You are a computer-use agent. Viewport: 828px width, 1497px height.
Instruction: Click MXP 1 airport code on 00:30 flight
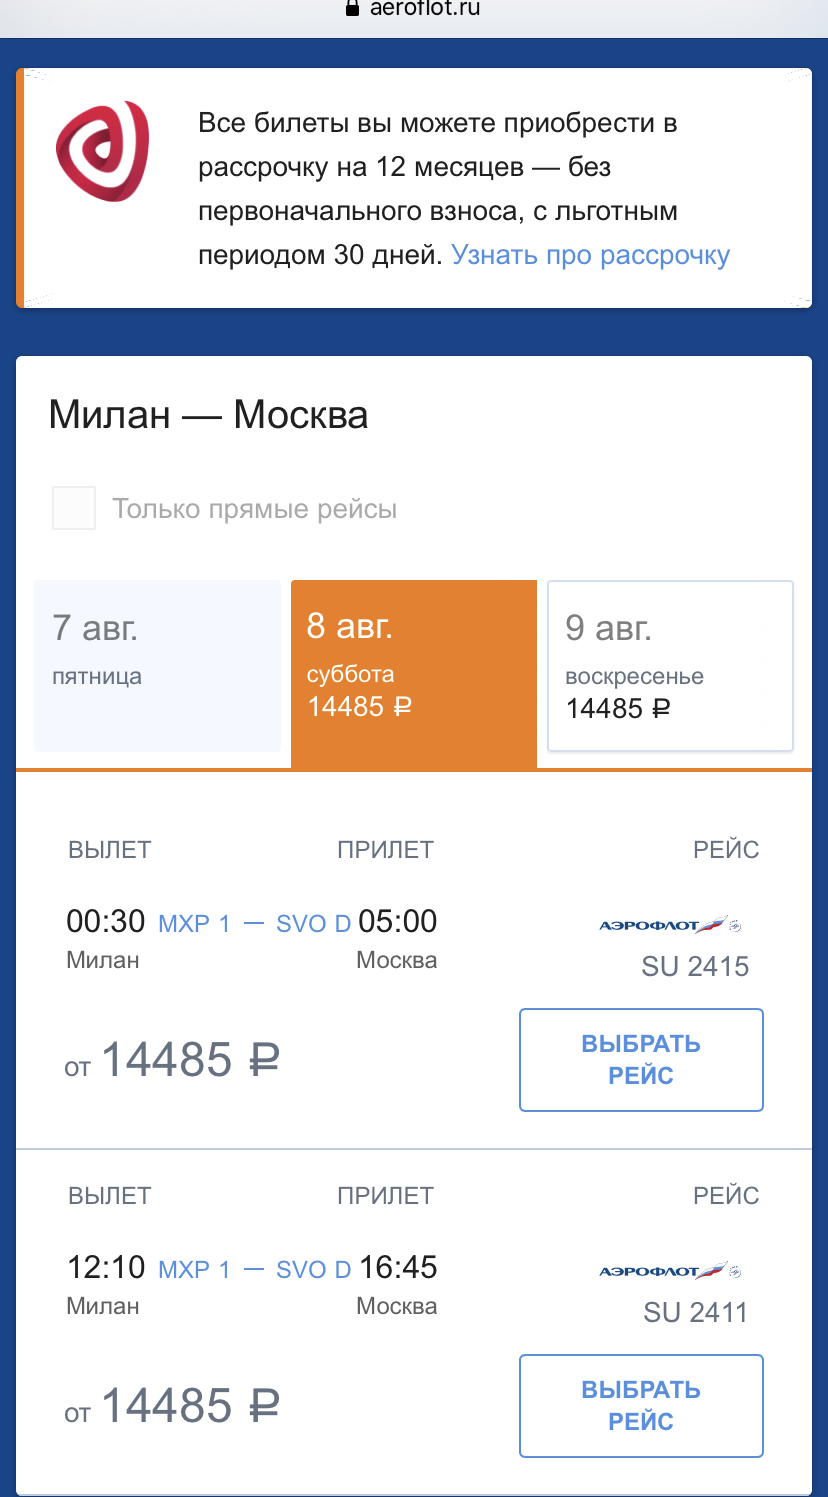(194, 923)
